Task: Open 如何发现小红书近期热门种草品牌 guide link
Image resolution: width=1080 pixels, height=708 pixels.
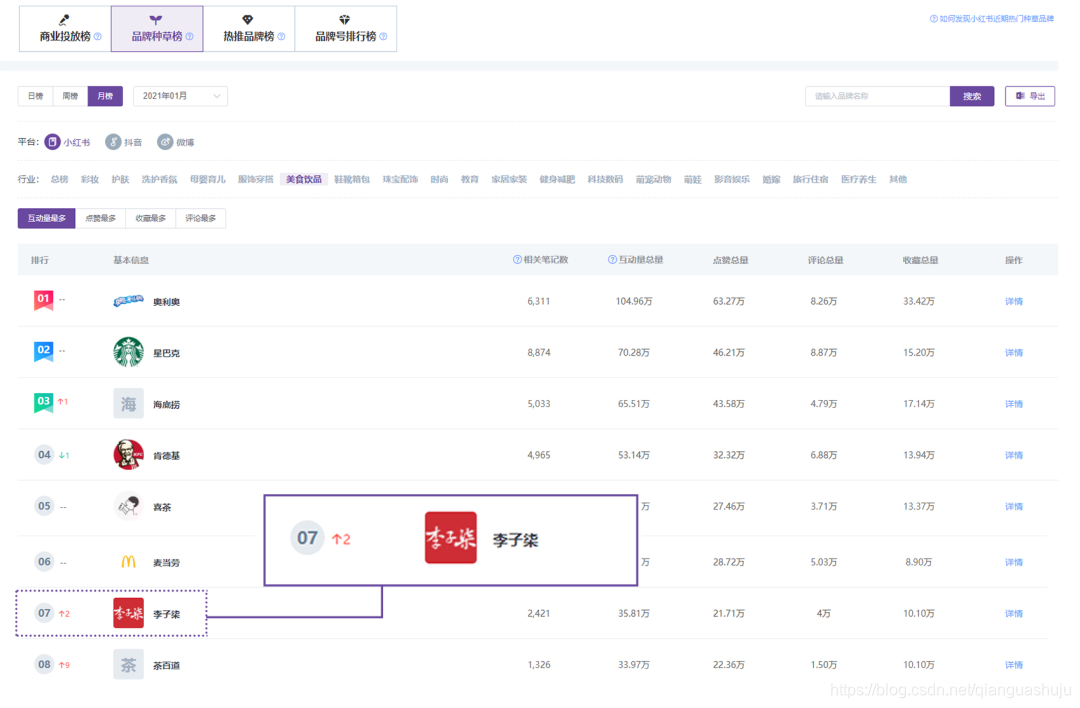Action: pyautogui.click(x=997, y=19)
